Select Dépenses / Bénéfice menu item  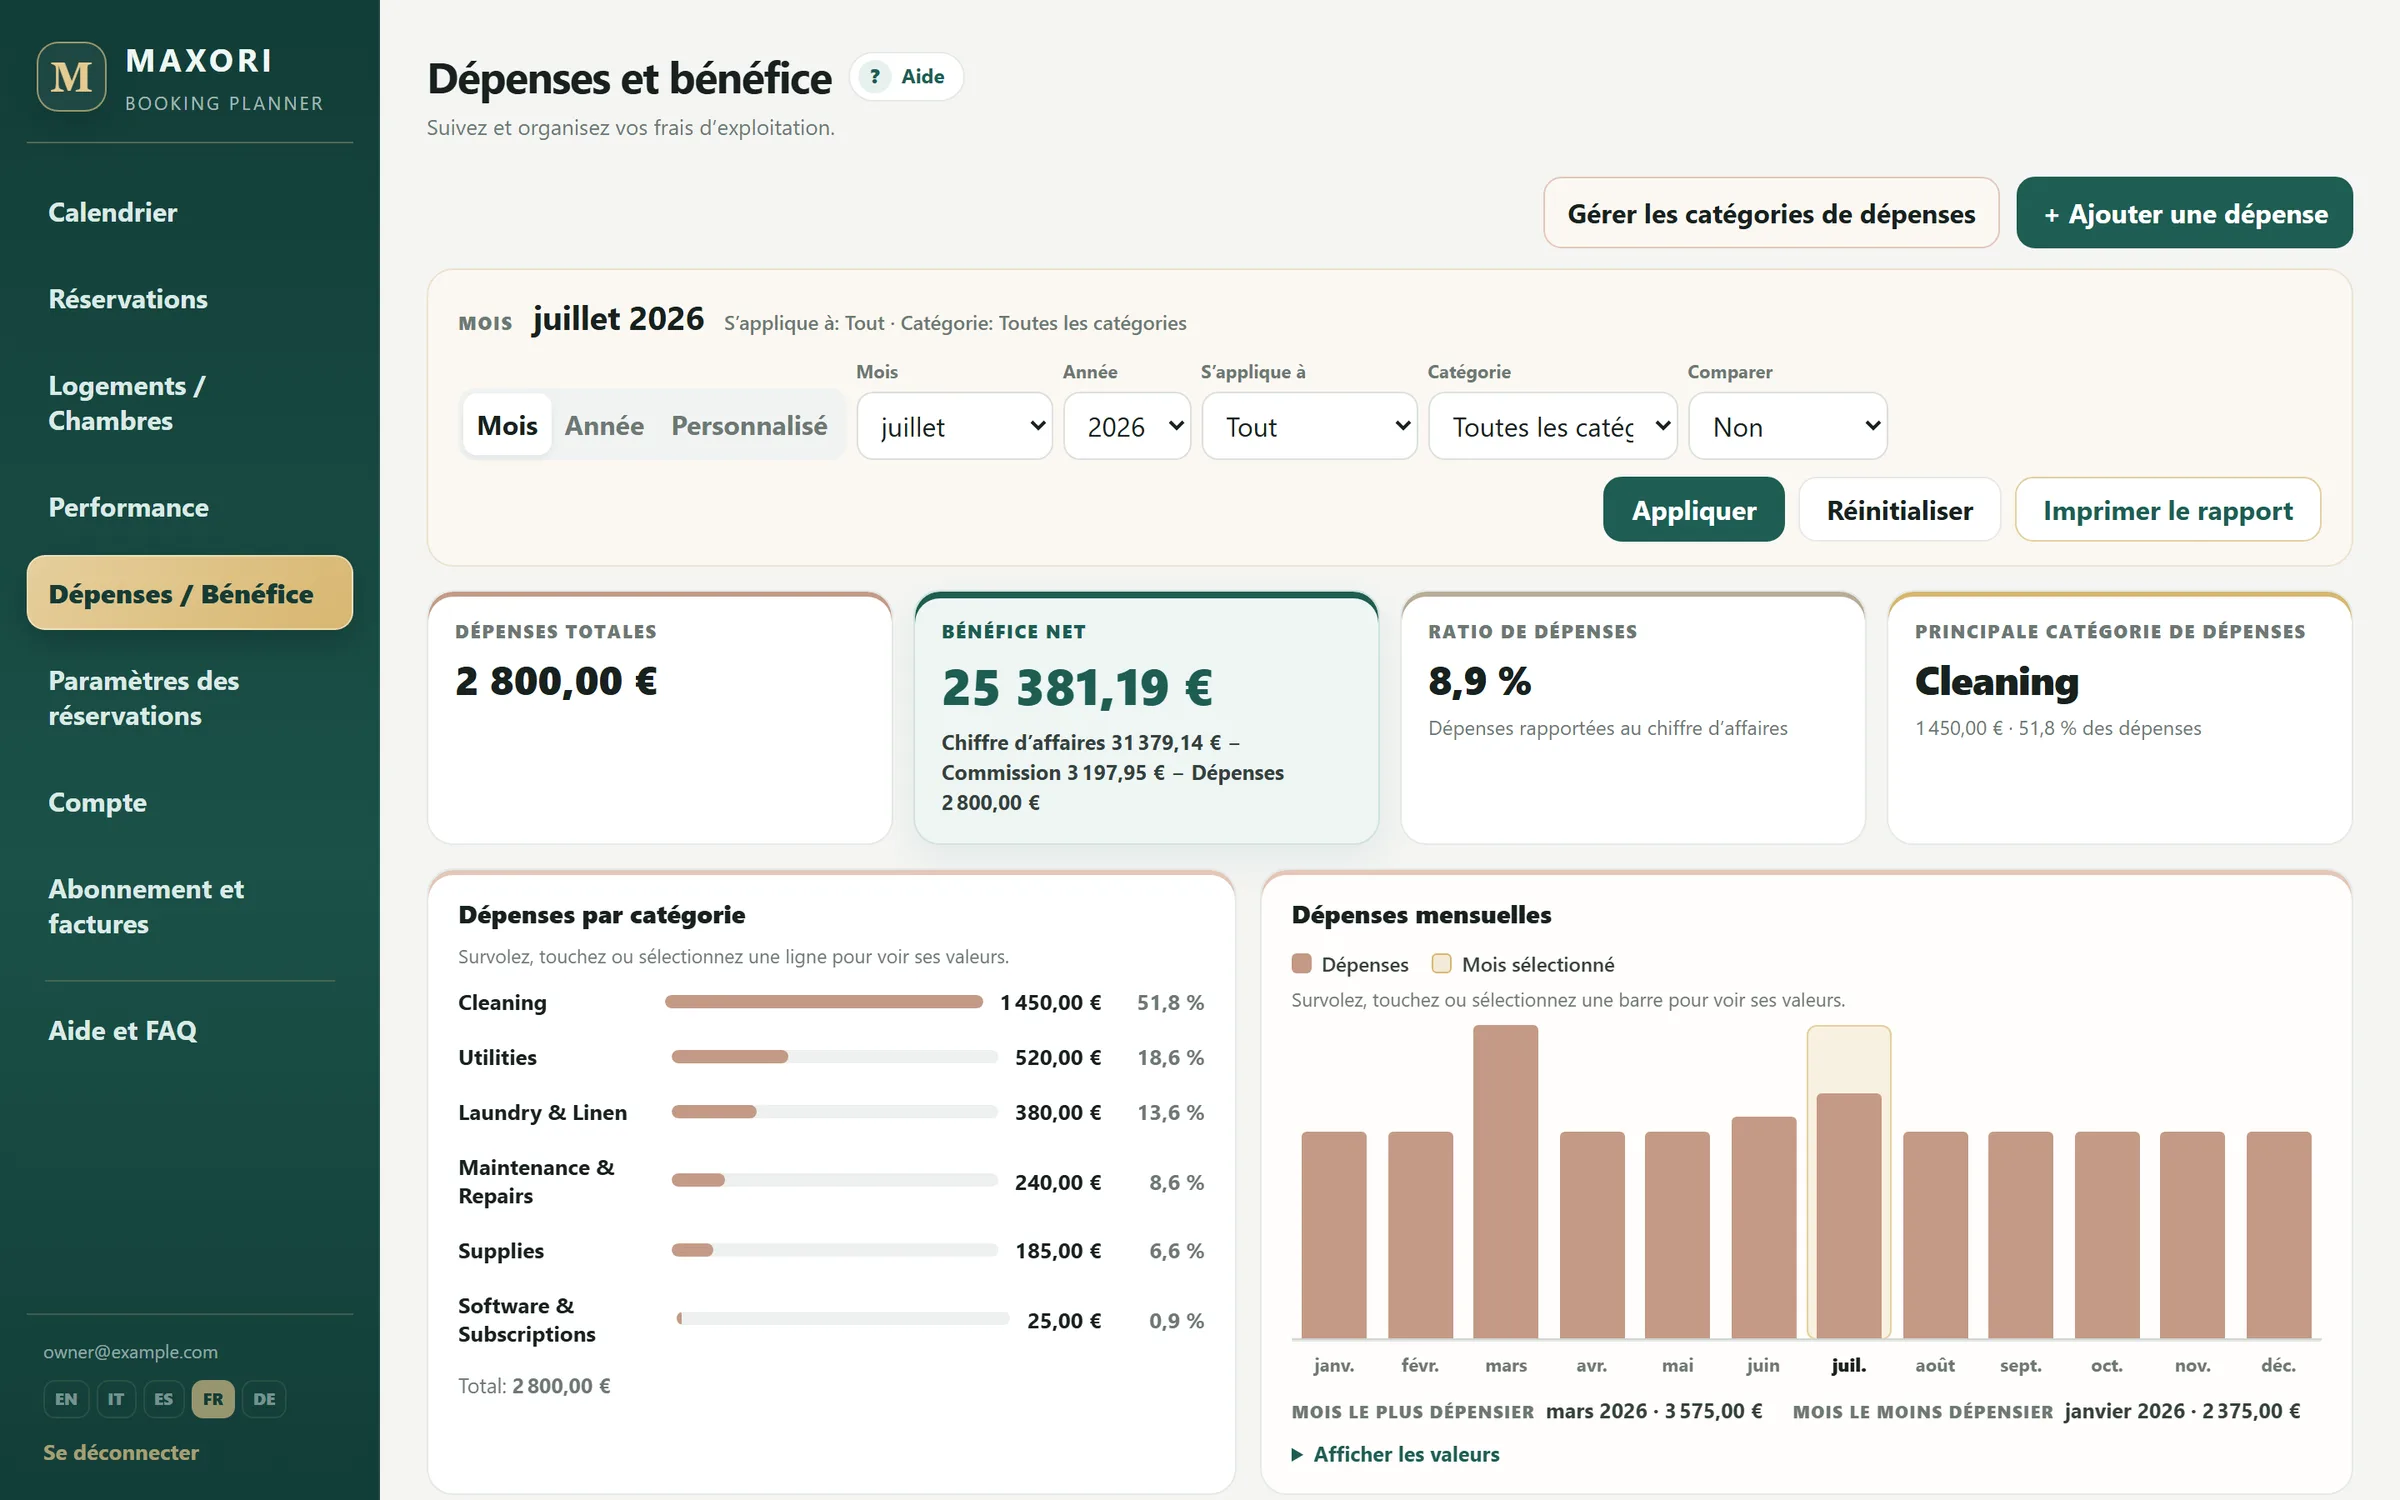coord(190,593)
